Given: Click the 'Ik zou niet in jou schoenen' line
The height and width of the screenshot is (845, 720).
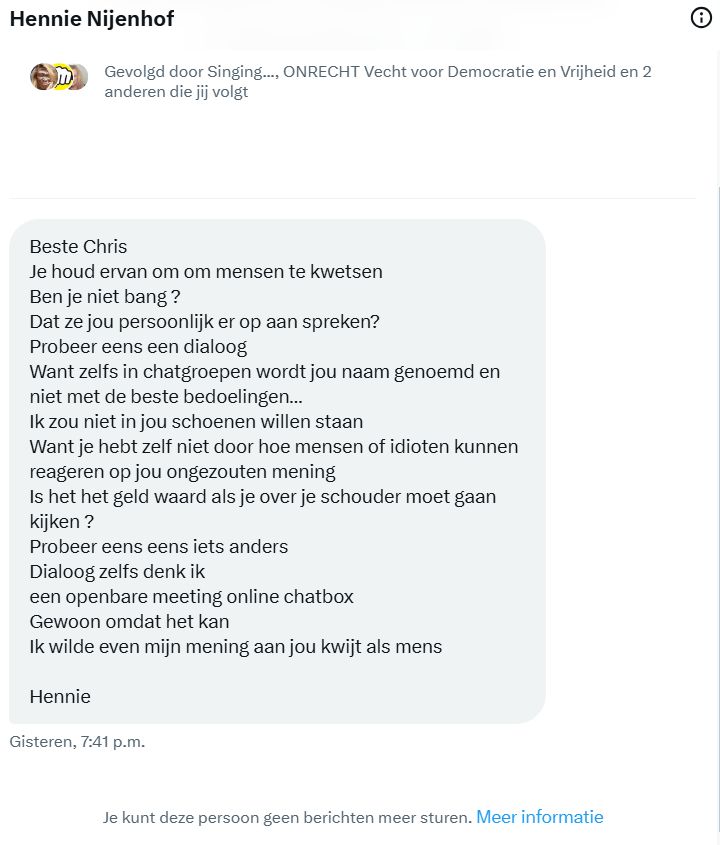Looking at the screenshot, I should (x=196, y=422).
